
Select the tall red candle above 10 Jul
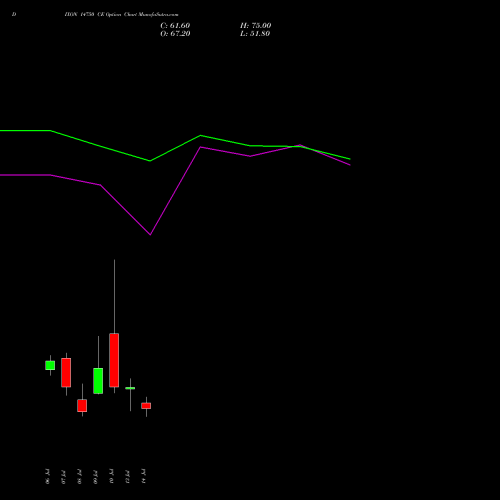(114, 360)
